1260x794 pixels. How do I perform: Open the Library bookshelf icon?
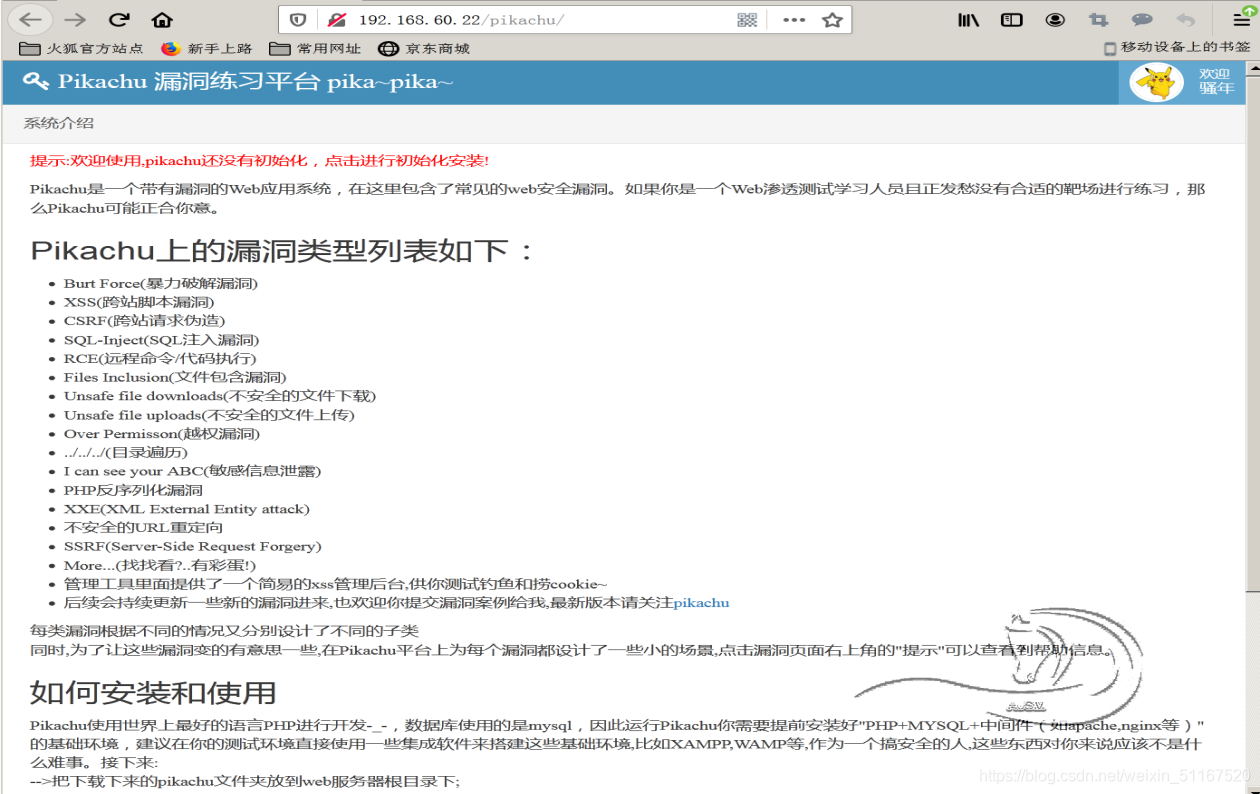[968, 20]
